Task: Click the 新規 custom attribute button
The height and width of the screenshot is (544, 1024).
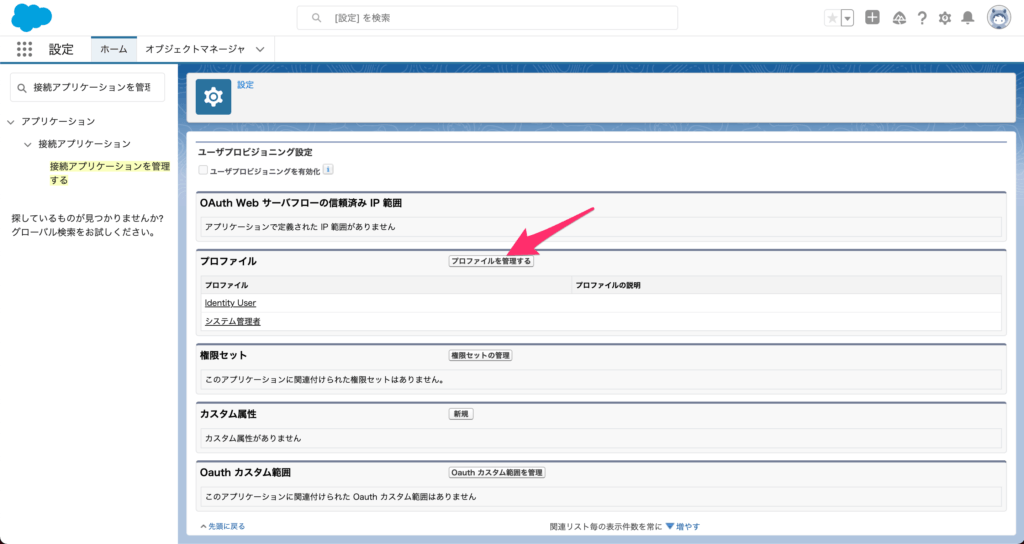Action: pos(461,414)
